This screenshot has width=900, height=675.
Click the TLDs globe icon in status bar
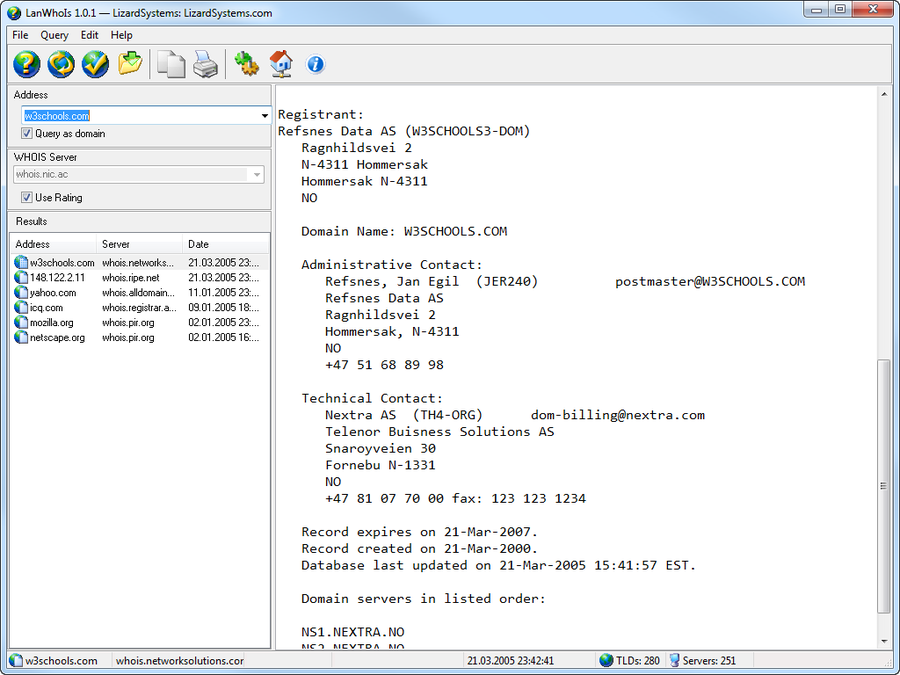tap(606, 661)
